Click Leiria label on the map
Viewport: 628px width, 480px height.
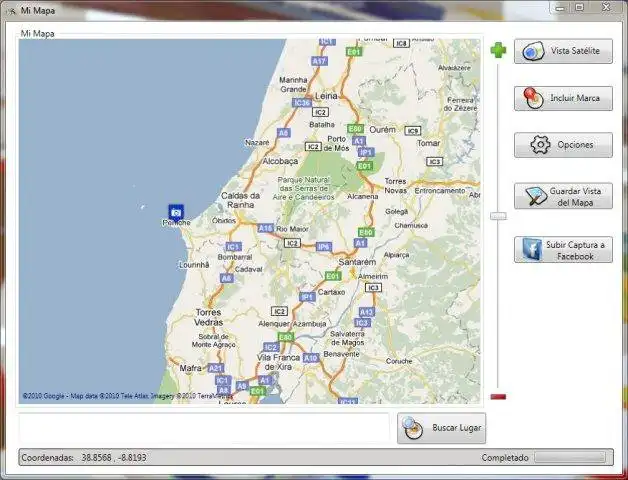pyautogui.click(x=326, y=96)
